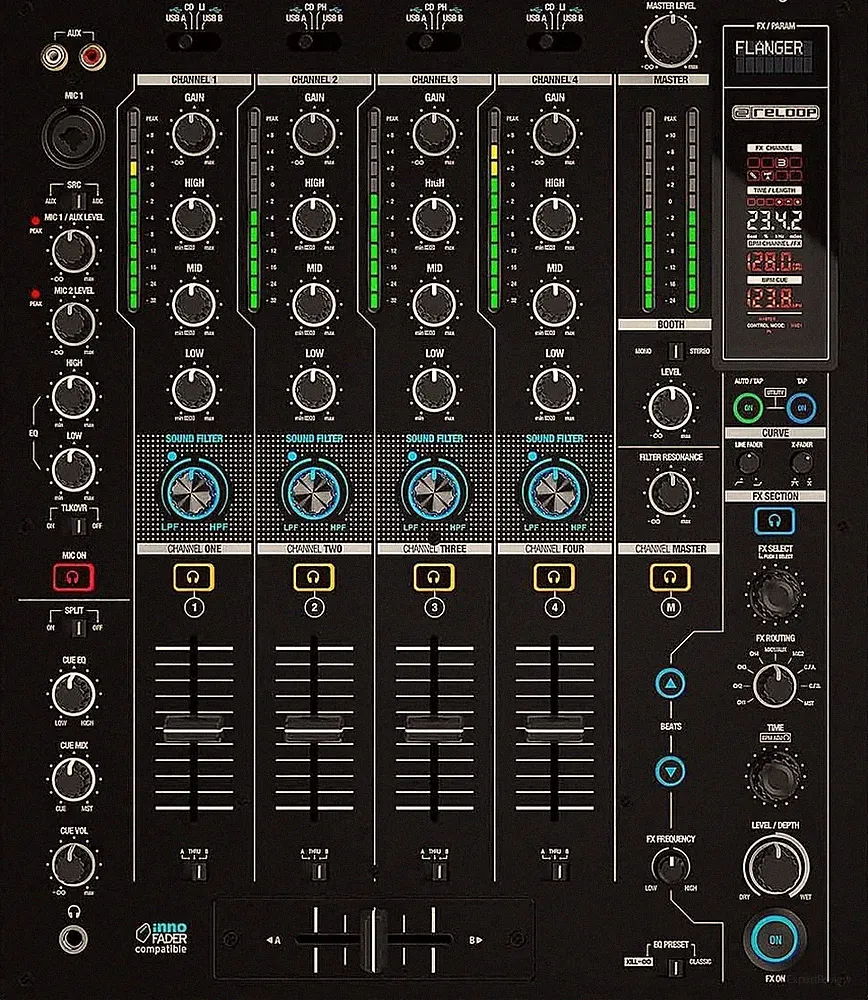Click the Beats down arrow button
Screen dimensions: 868x1000
coord(670,771)
